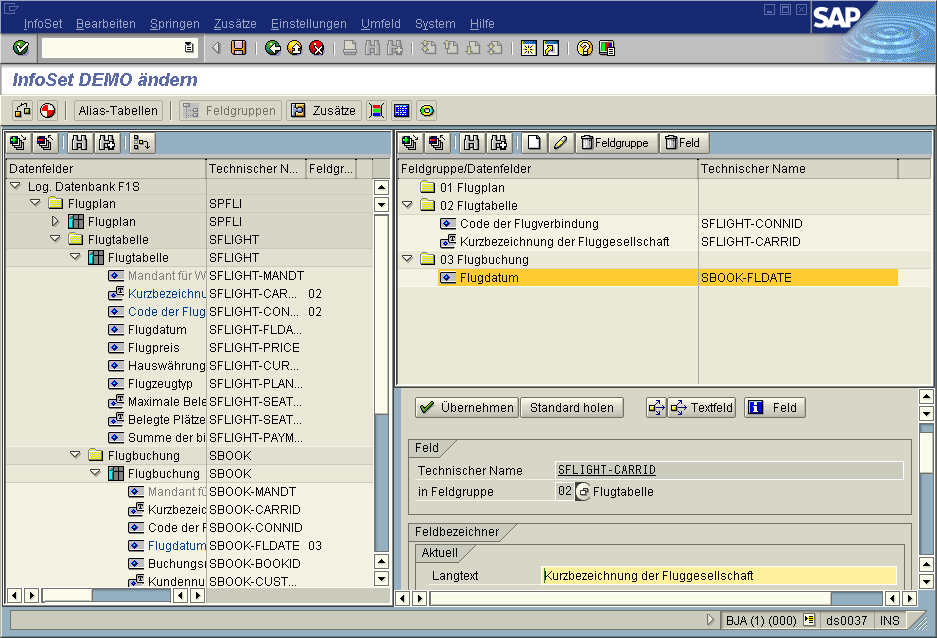Open the Help question mark icon
The height and width of the screenshot is (638, 937).
click(x=585, y=48)
